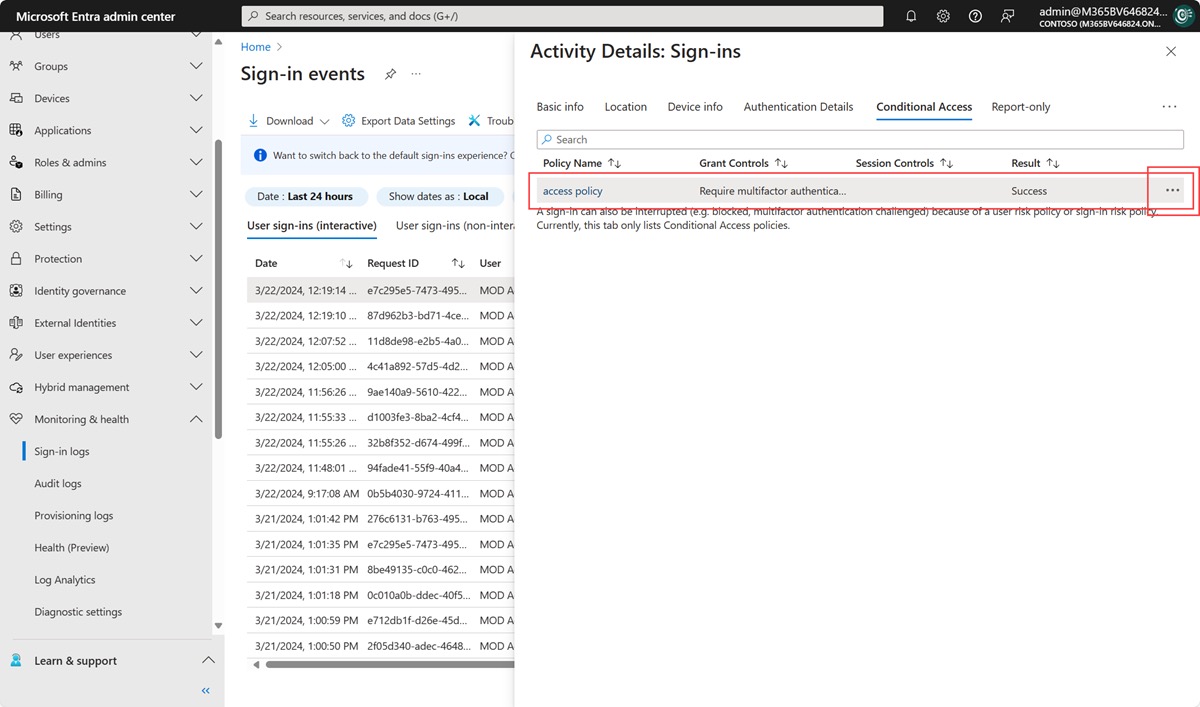
Task: Click the Devices sidebar icon
Action: pyautogui.click(x=16, y=98)
